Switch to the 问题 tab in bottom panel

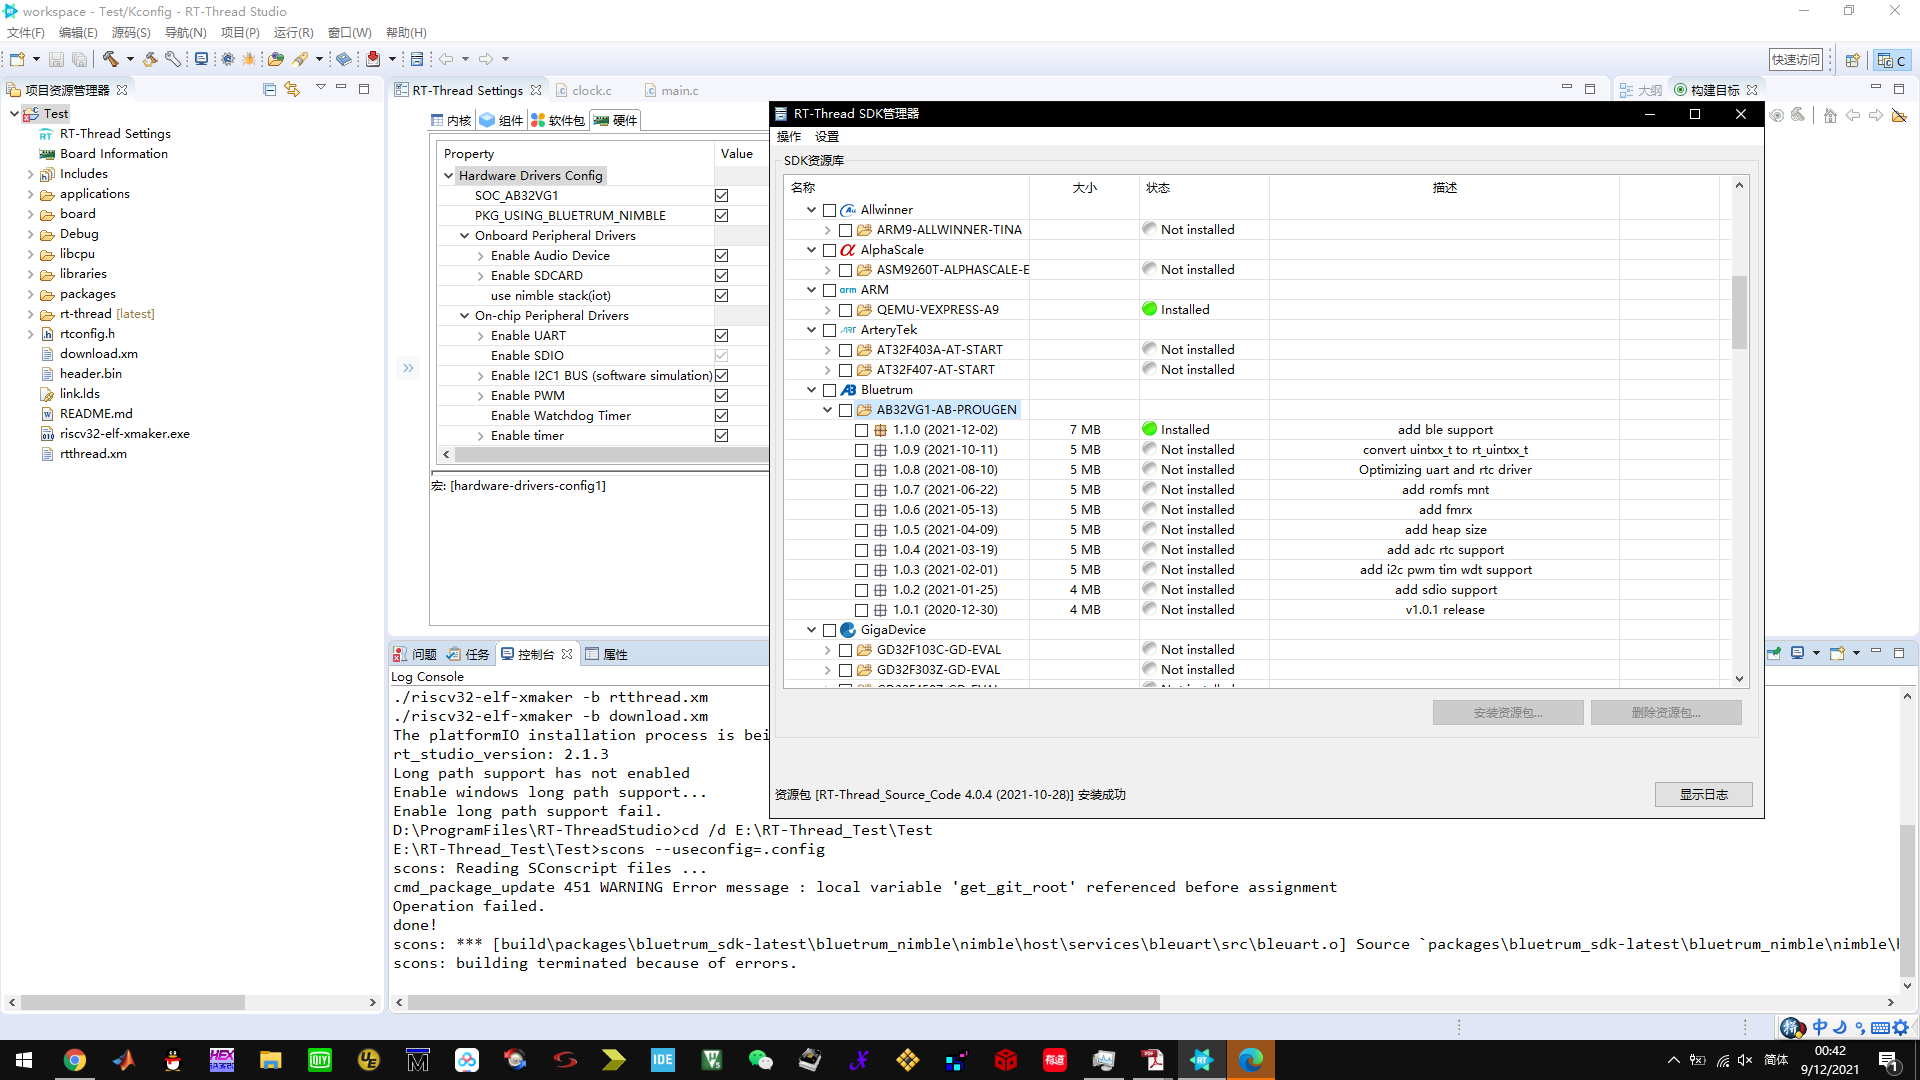click(x=415, y=655)
